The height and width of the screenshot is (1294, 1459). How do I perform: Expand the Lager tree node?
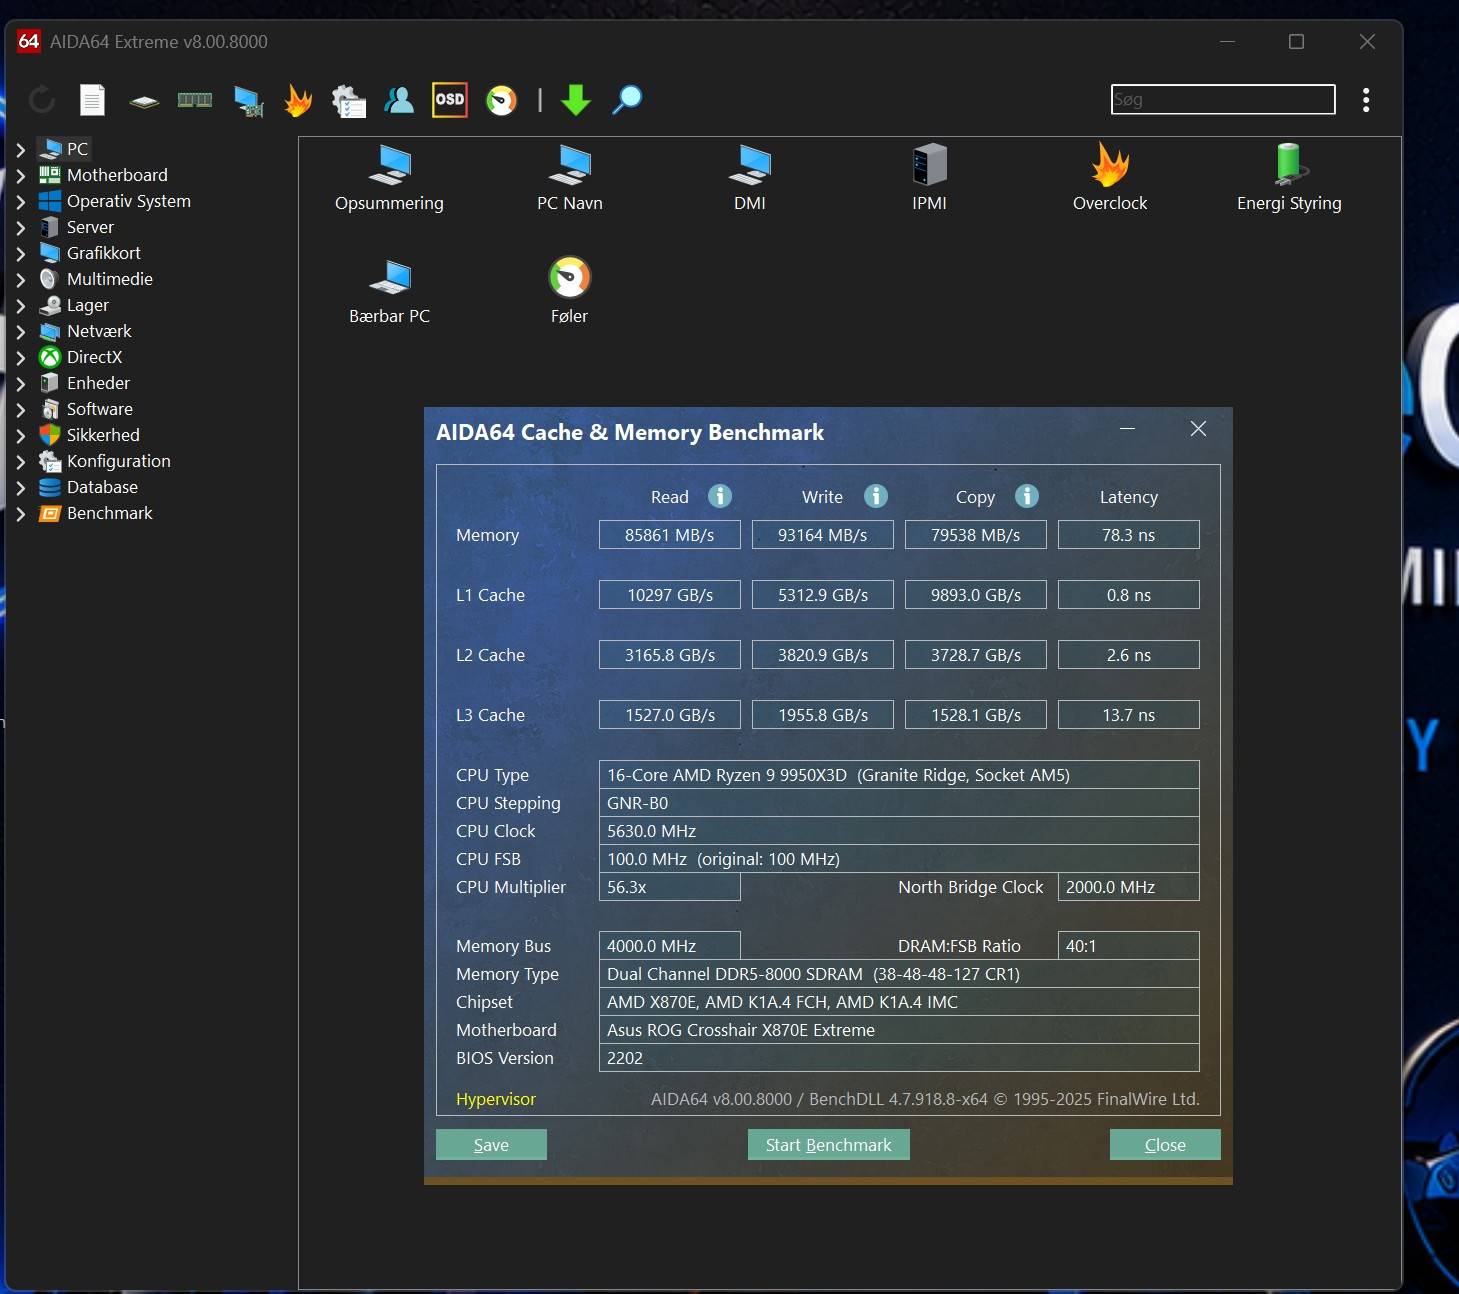click(x=21, y=306)
